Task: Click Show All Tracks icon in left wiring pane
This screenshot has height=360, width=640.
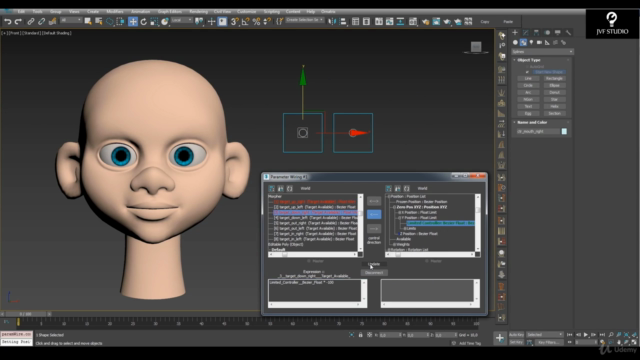Action: tap(272, 188)
